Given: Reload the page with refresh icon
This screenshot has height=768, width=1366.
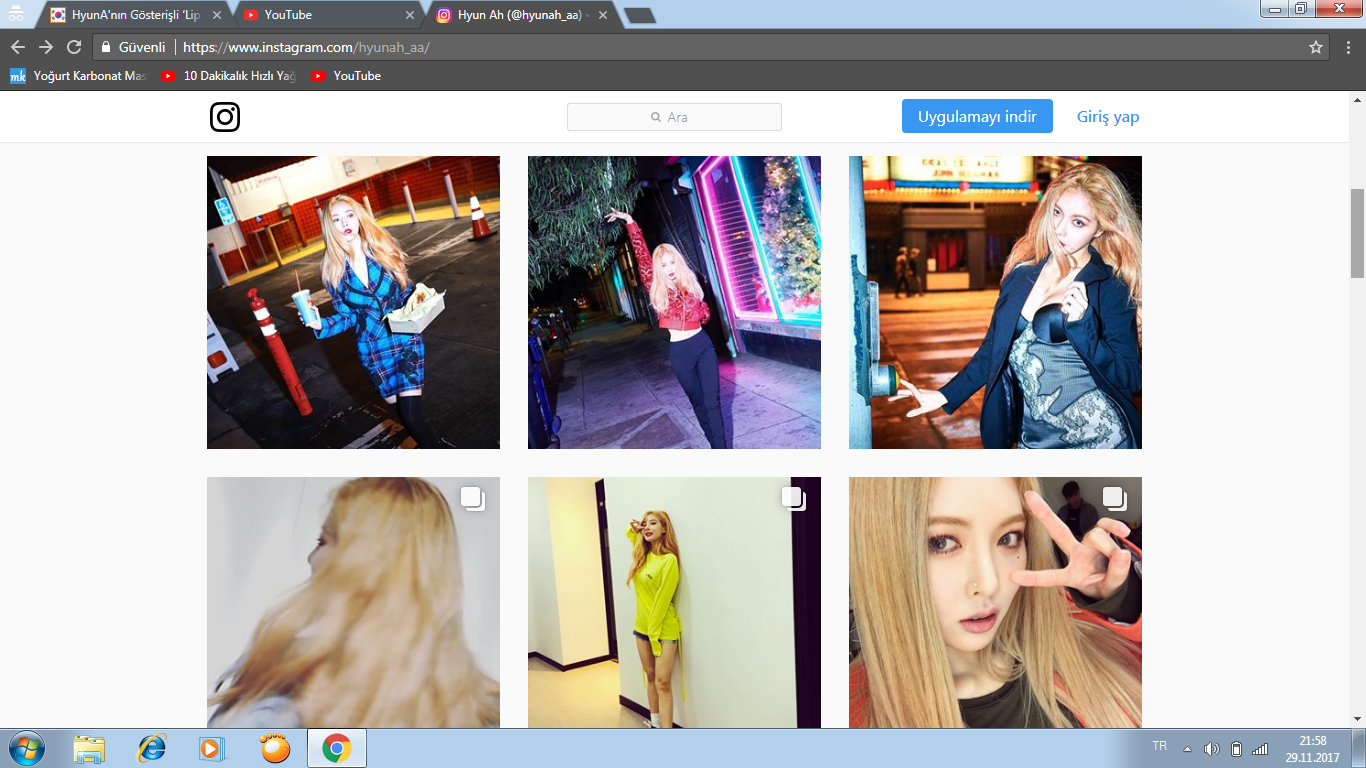Looking at the screenshot, I should tap(74, 47).
